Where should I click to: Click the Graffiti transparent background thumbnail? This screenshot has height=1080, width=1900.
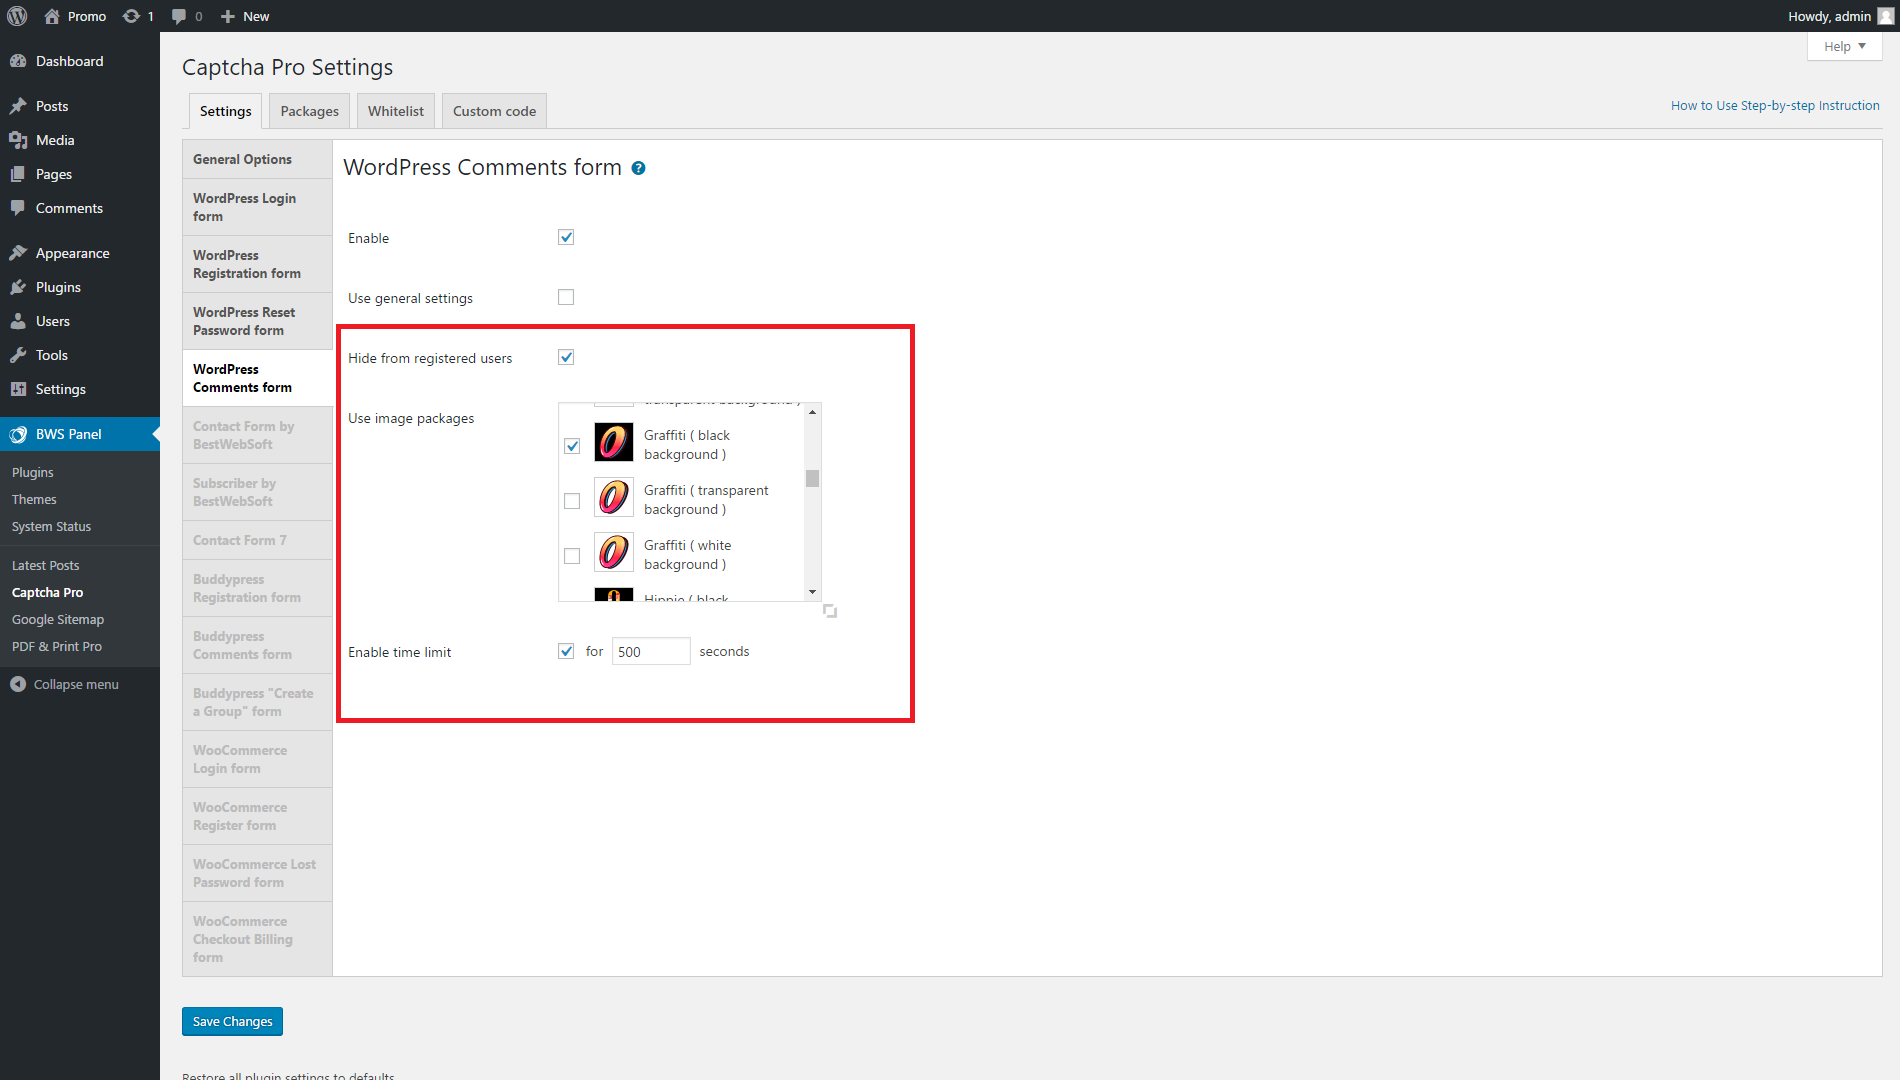pos(614,497)
